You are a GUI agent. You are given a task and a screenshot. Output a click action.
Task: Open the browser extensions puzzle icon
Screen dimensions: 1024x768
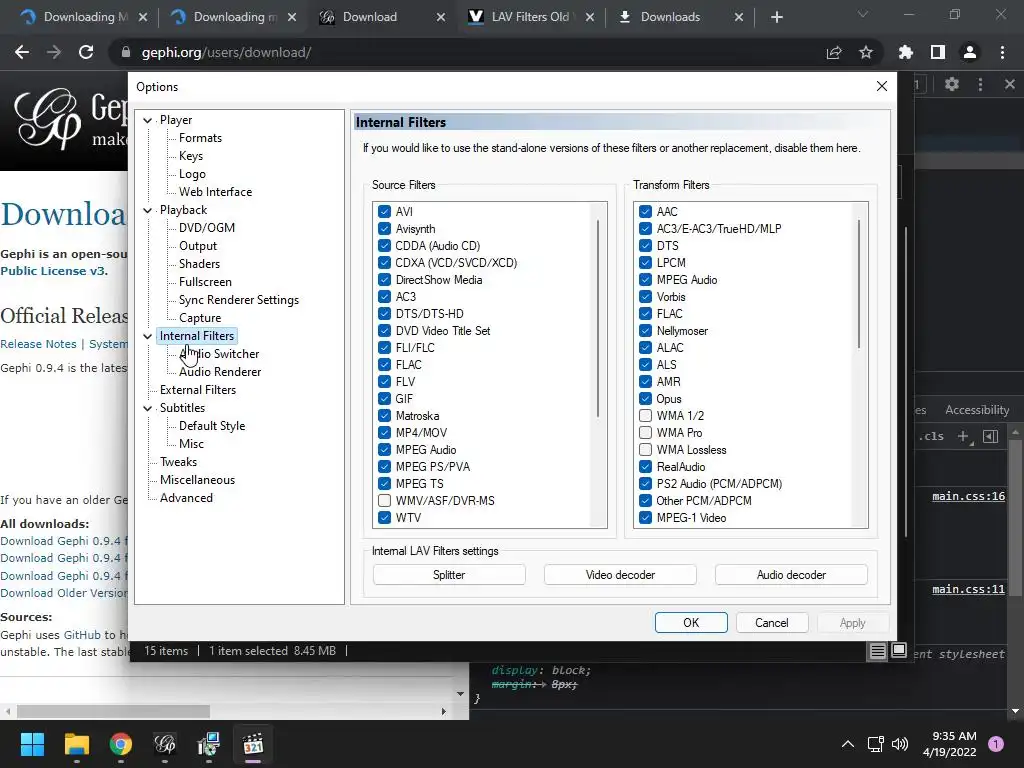[906, 52]
